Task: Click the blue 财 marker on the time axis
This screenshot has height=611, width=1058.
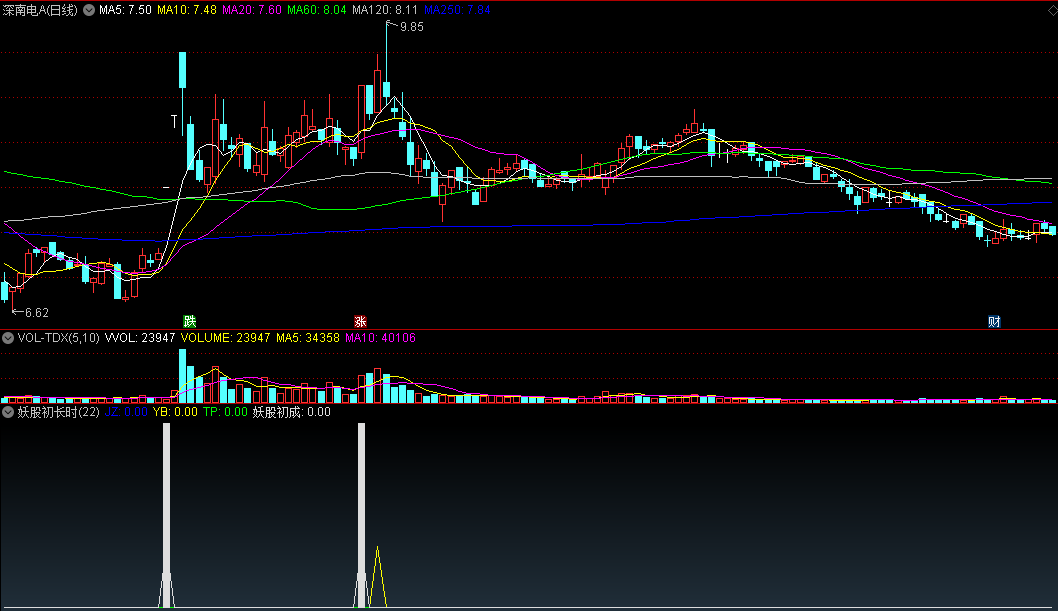Action: [994, 322]
